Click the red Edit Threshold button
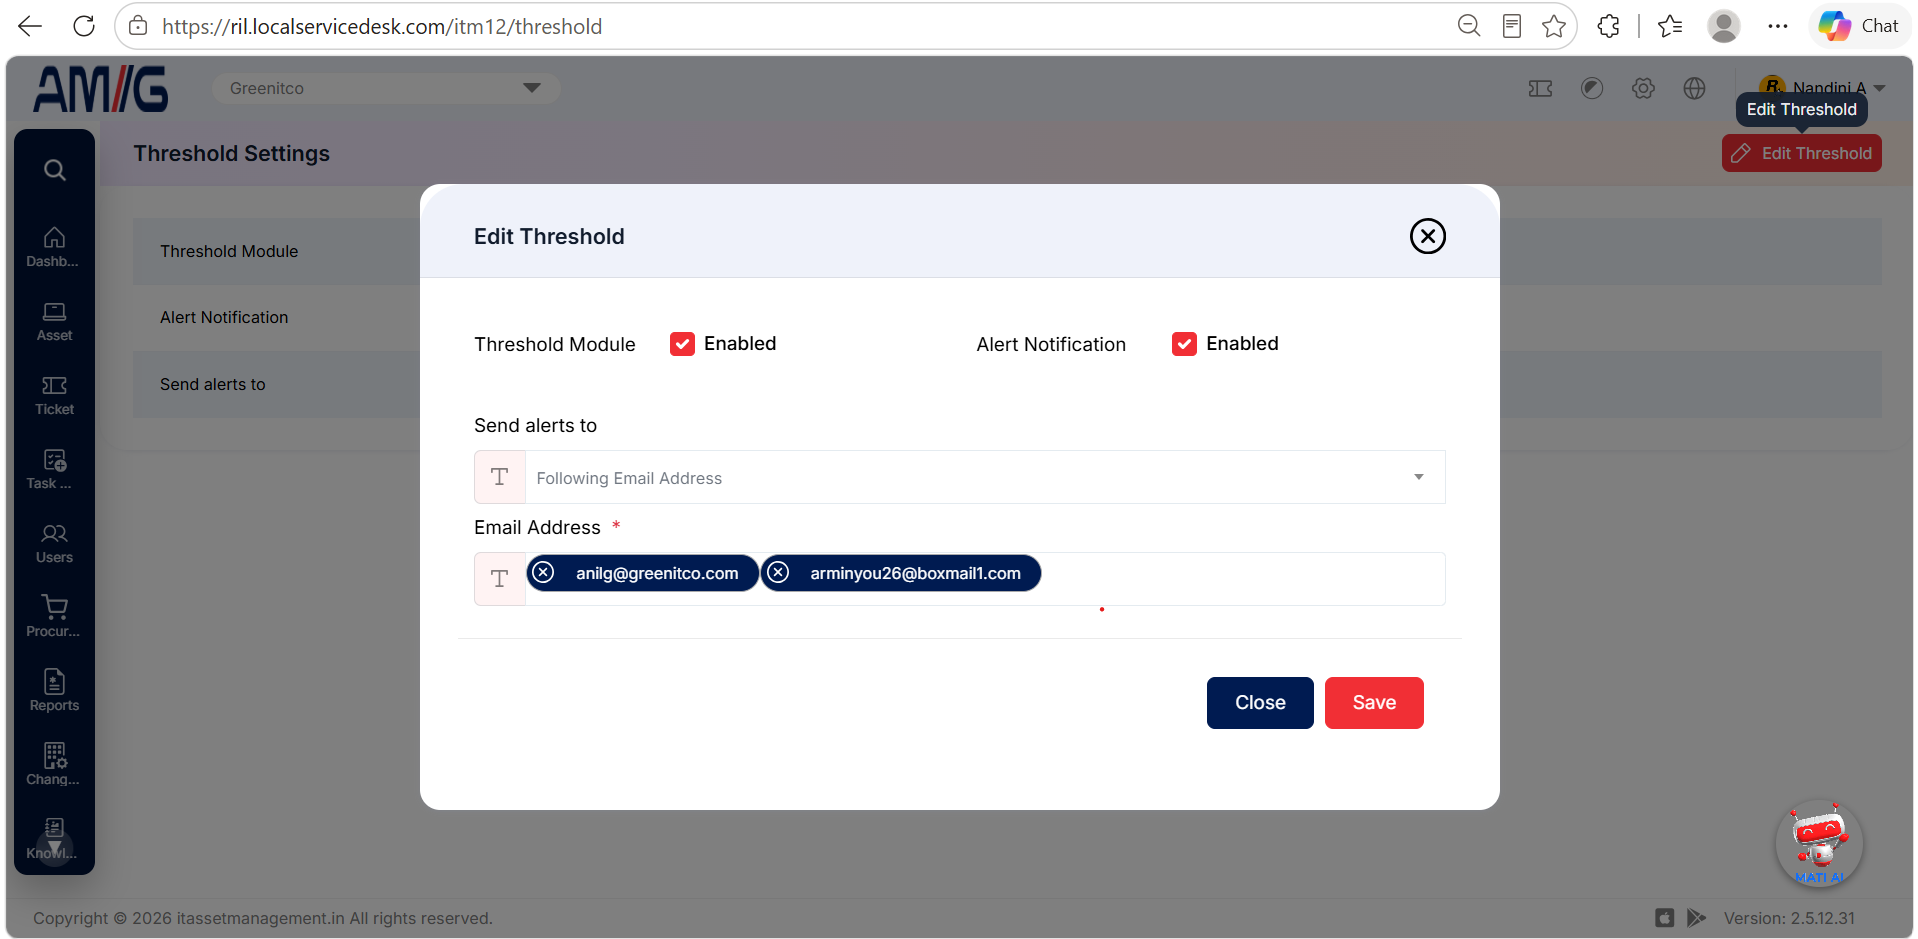Image resolution: width=1918 pixels, height=939 pixels. pyautogui.click(x=1801, y=153)
